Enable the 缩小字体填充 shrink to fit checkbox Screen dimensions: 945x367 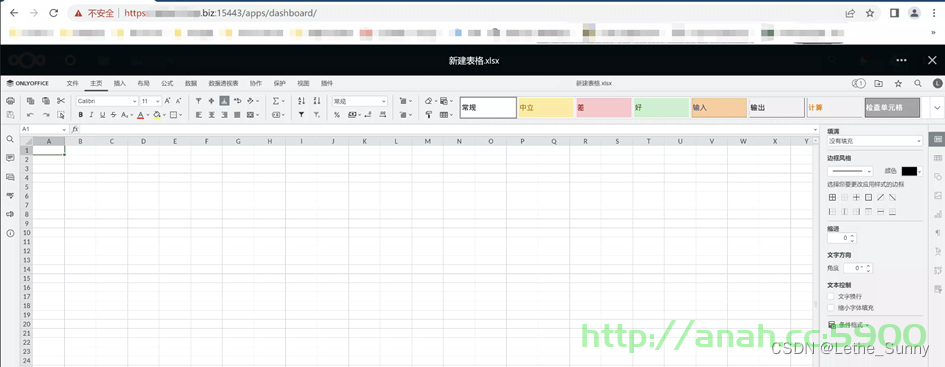click(831, 308)
